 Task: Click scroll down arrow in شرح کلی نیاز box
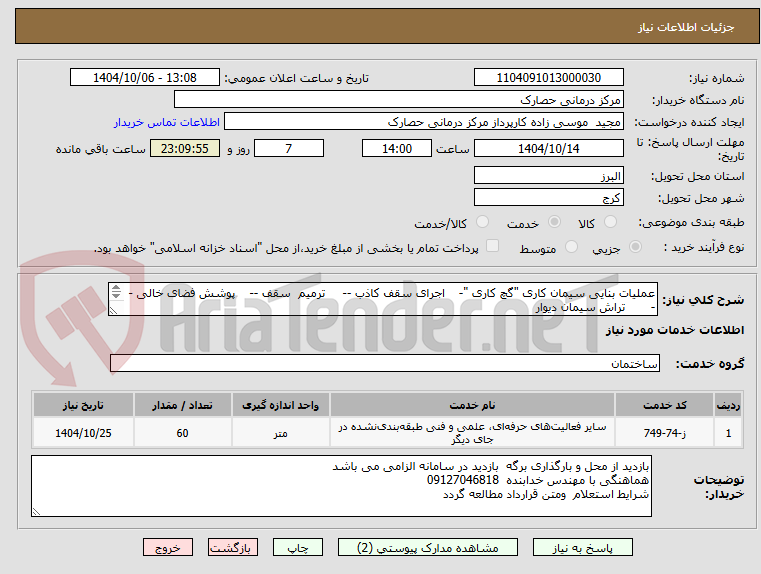tap(116, 295)
